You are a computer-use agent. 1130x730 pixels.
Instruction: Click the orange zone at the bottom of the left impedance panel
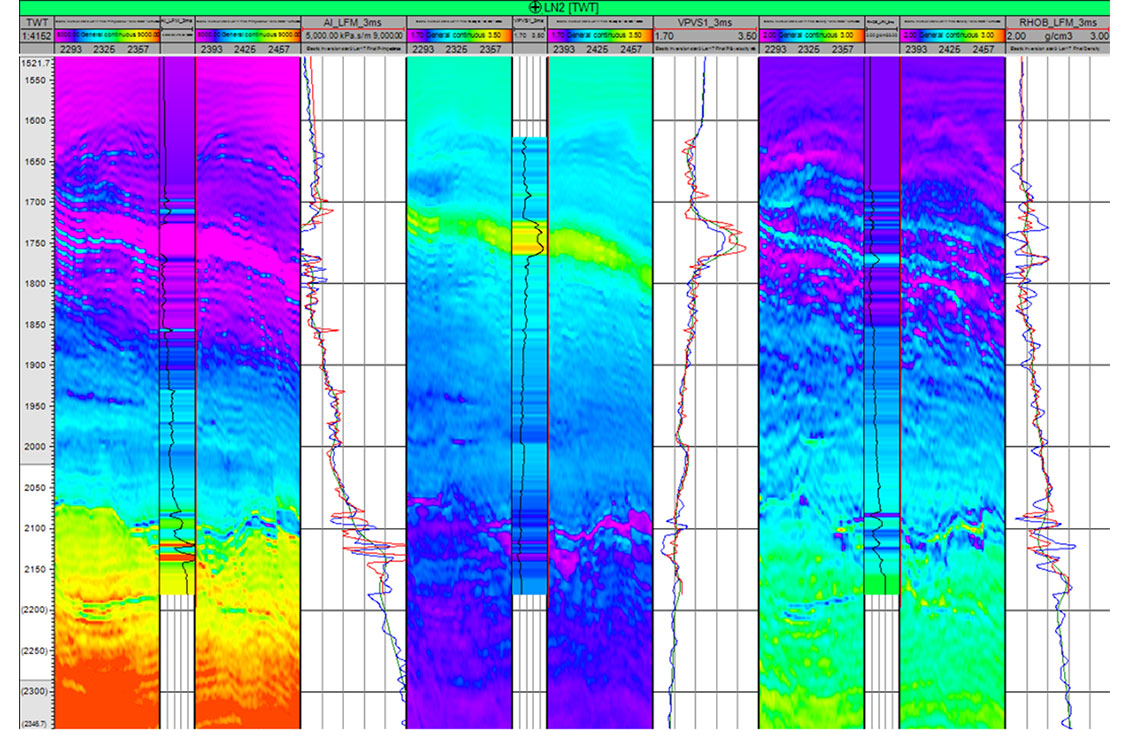point(100,700)
